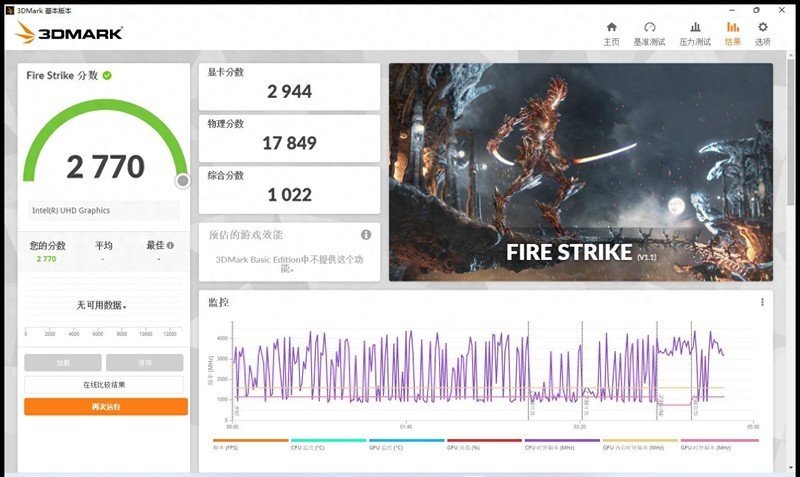Image resolution: width=800 pixels, height=477 pixels.
Task: Click the Fire Strike banner image
Action: pos(580,172)
